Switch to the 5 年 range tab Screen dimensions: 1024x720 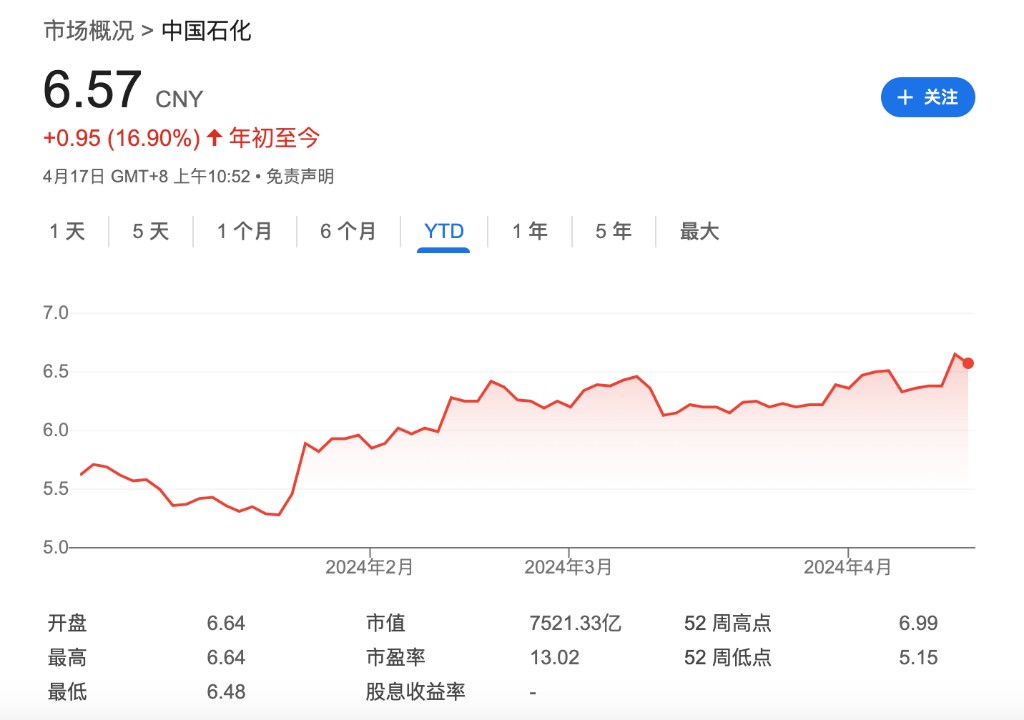[x=613, y=231]
